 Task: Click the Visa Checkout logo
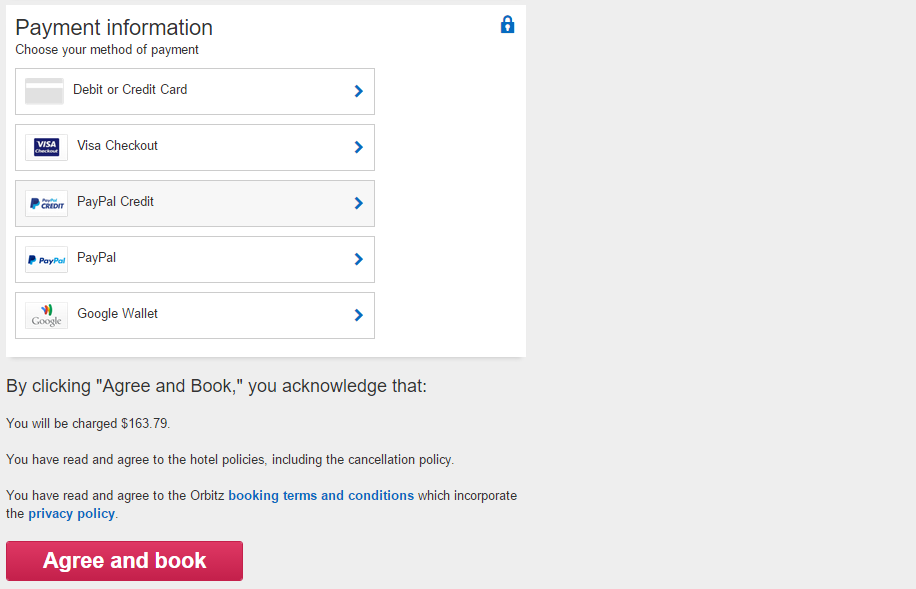(x=46, y=147)
